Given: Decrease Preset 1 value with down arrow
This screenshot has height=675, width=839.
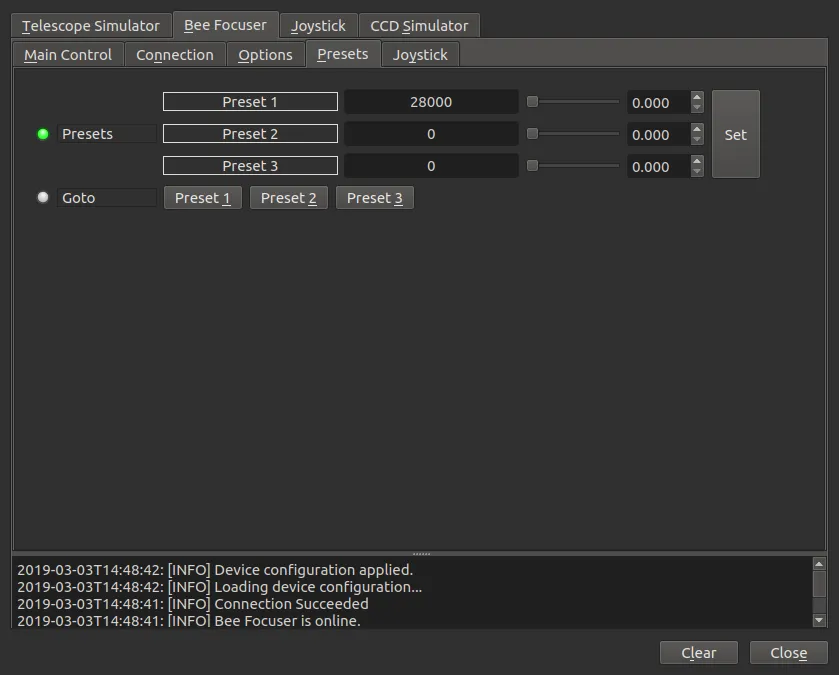Looking at the screenshot, I should pos(697,108).
